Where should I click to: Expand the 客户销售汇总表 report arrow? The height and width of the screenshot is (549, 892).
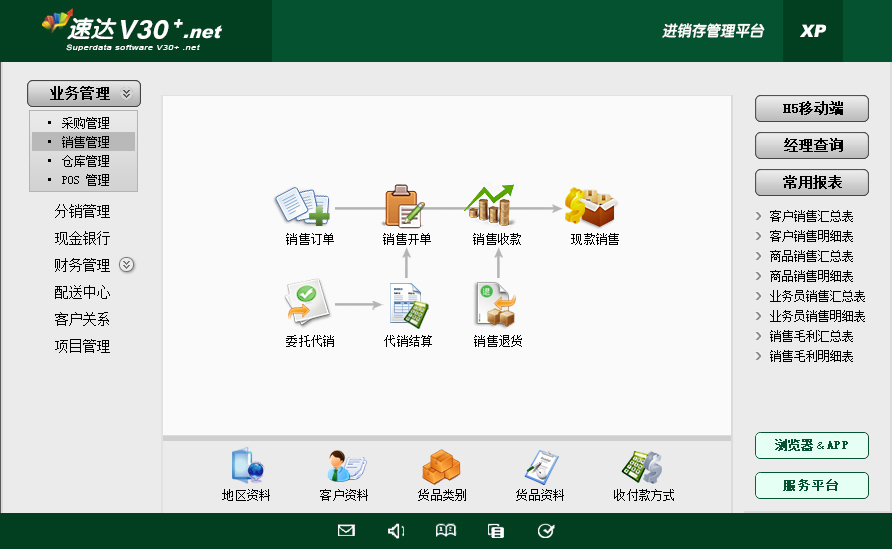(759, 216)
